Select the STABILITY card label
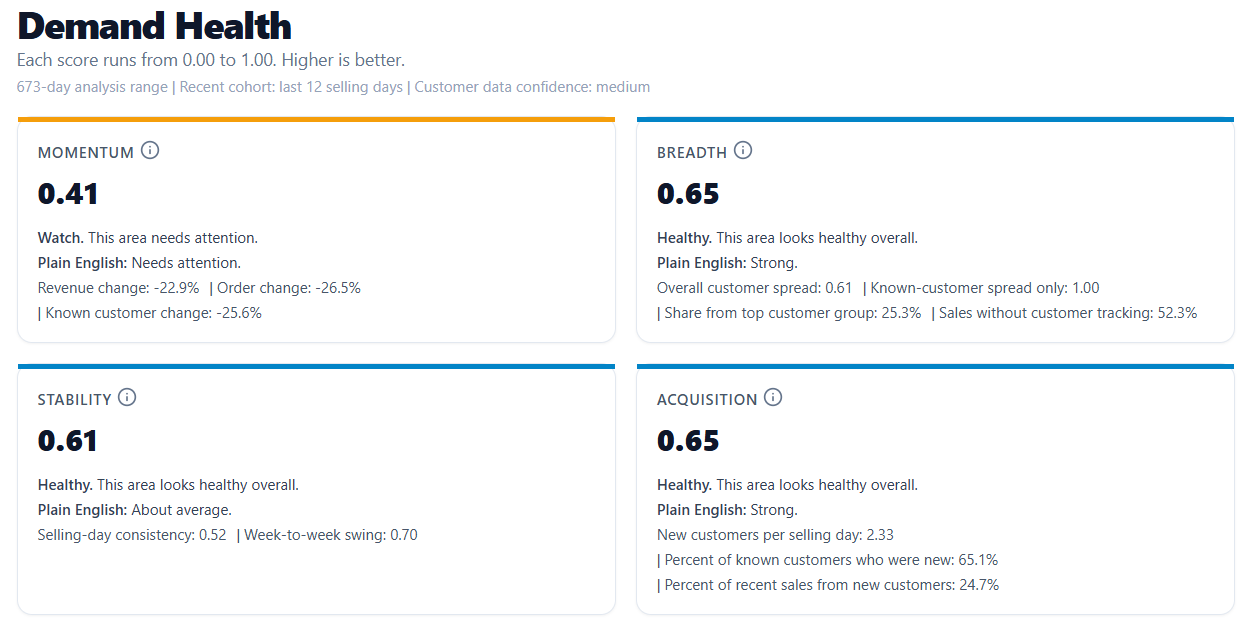 74,400
